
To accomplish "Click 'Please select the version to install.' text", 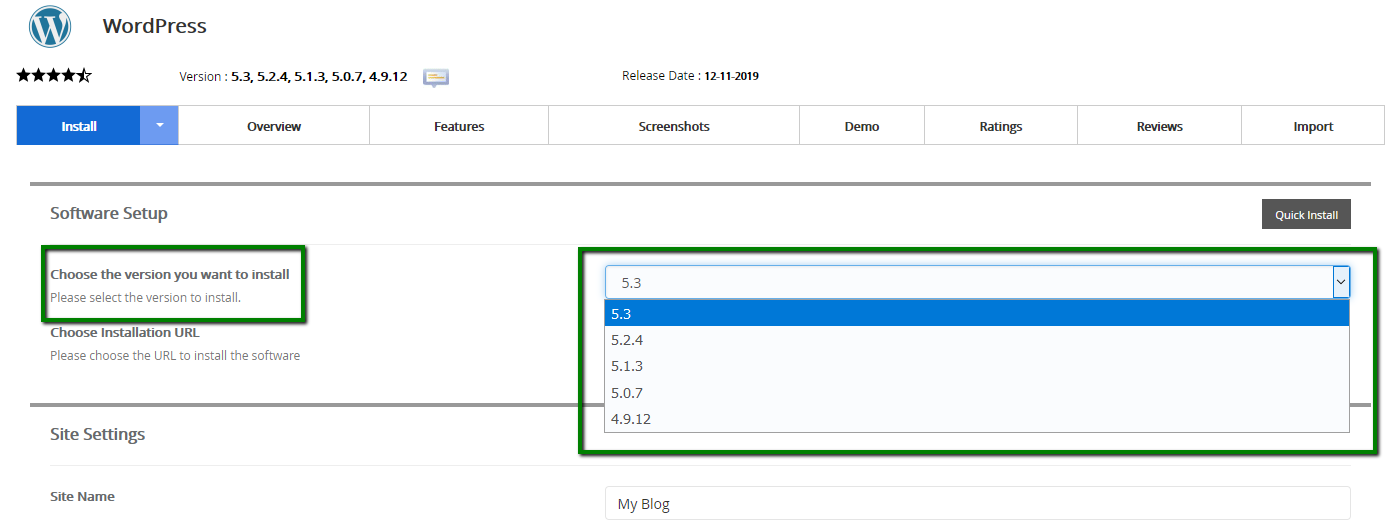I will [x=146, y=297].
